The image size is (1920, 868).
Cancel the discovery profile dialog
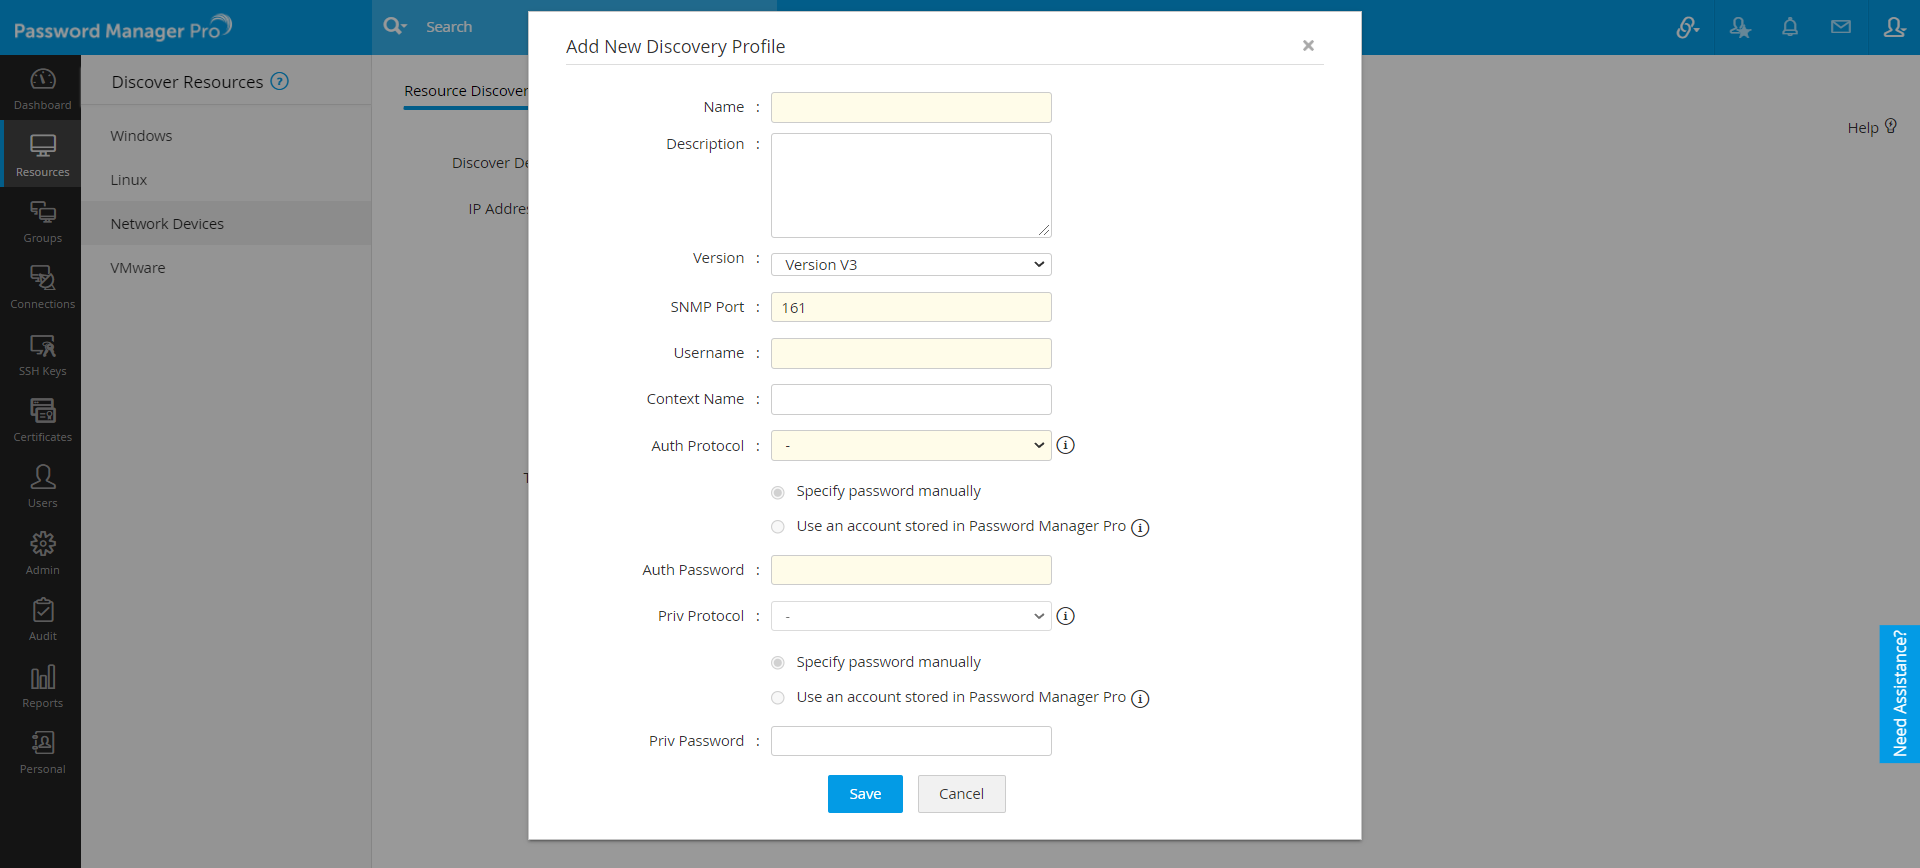961,794
